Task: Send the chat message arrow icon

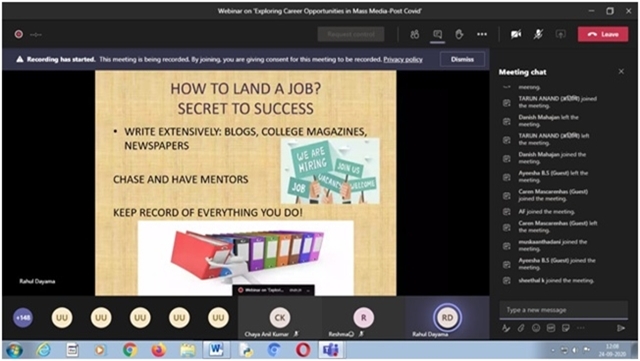Action: click(621, 328)
